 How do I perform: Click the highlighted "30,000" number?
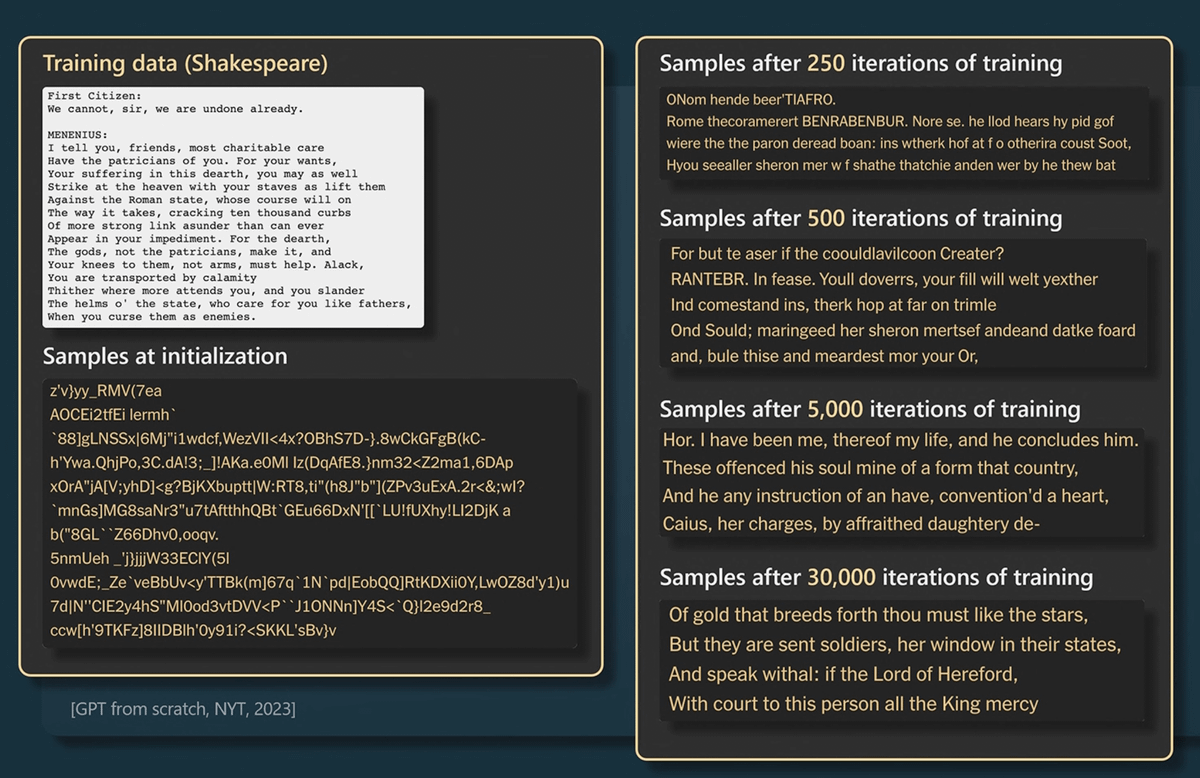841,577
